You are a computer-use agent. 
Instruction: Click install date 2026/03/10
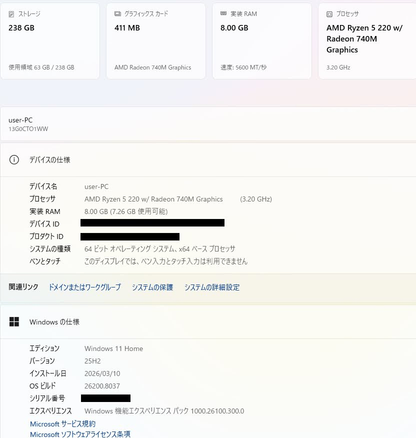coord(102,374)
